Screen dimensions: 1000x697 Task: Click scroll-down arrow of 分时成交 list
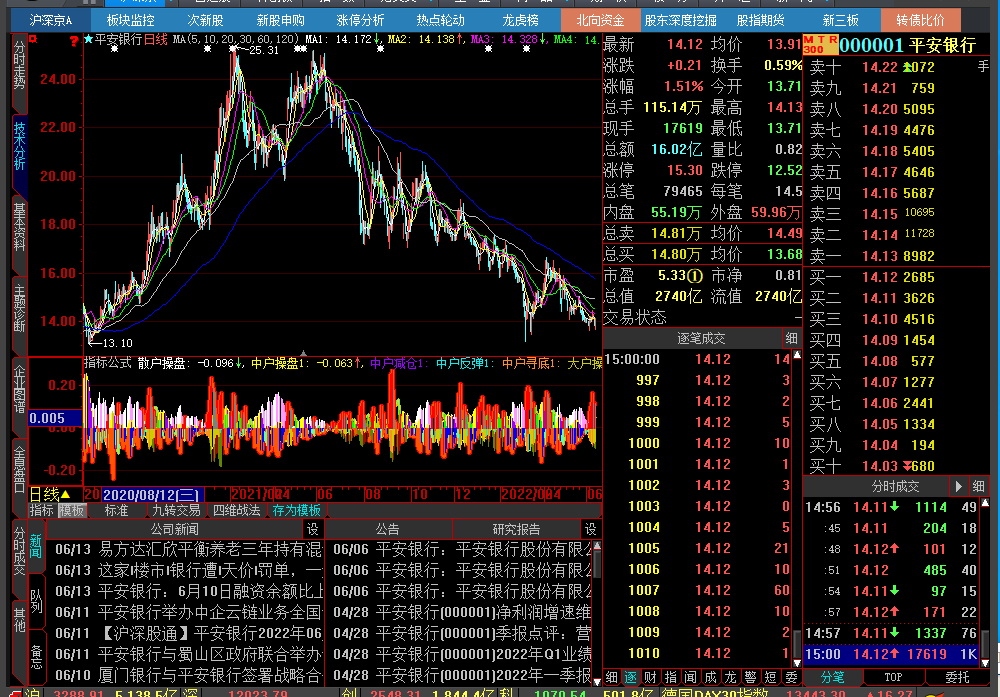[x=985, y=663]
